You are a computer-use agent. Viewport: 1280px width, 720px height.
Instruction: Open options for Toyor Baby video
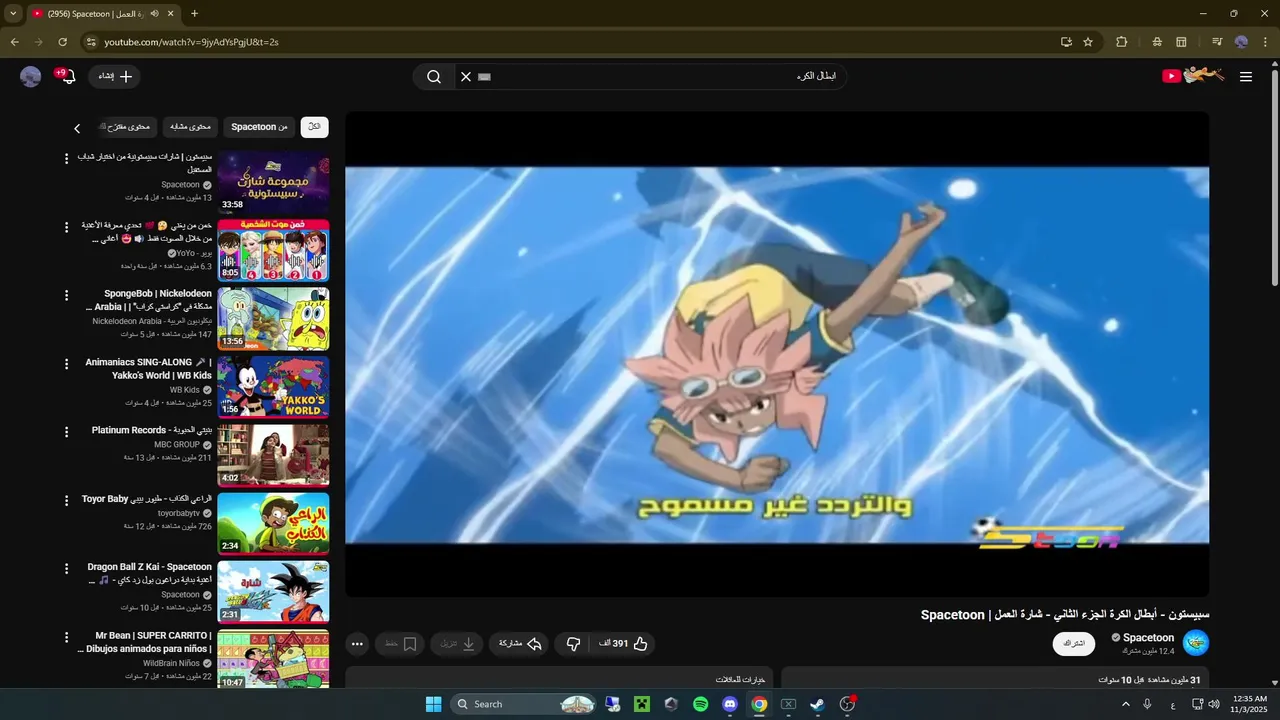67,500
